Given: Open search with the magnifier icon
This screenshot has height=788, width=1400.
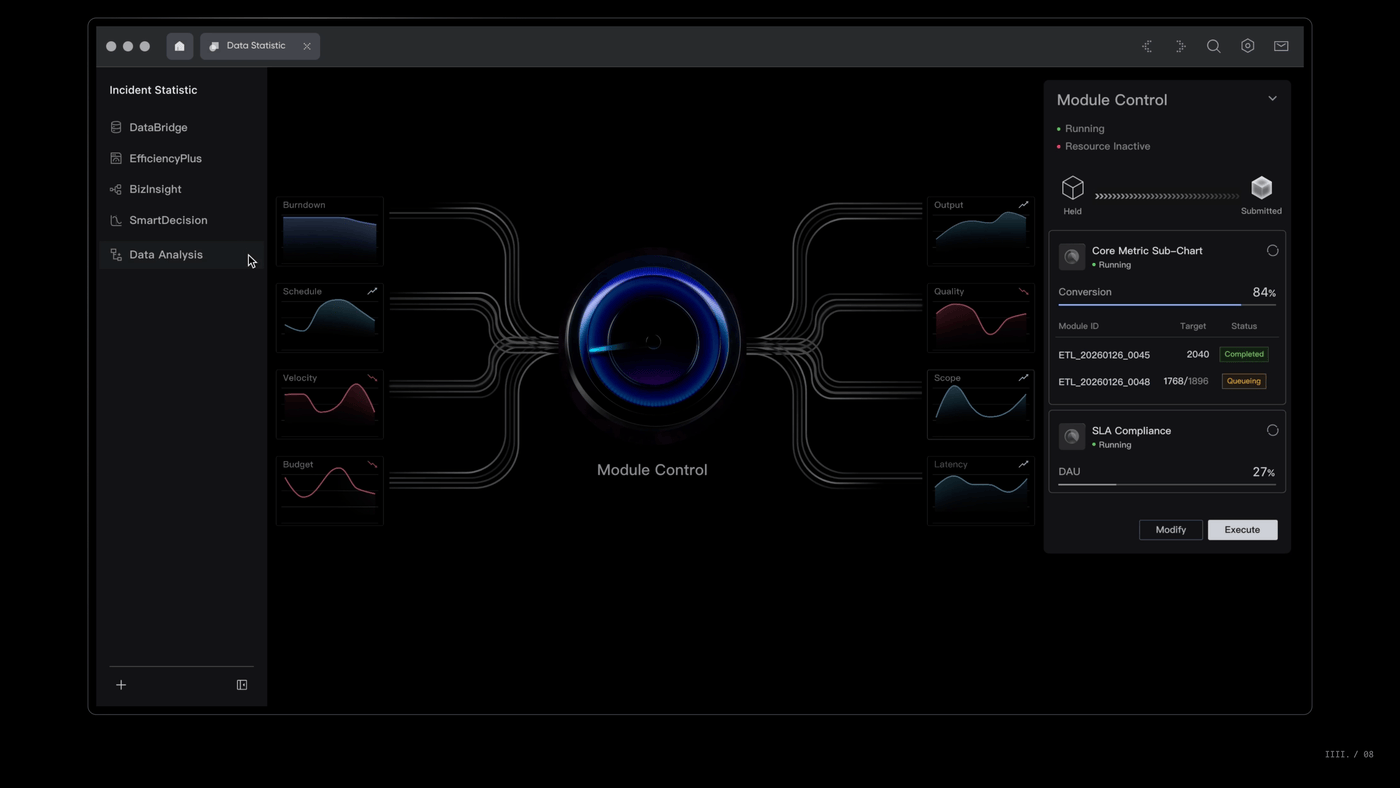Looking at the screenshot, I should coord(1214,46).
